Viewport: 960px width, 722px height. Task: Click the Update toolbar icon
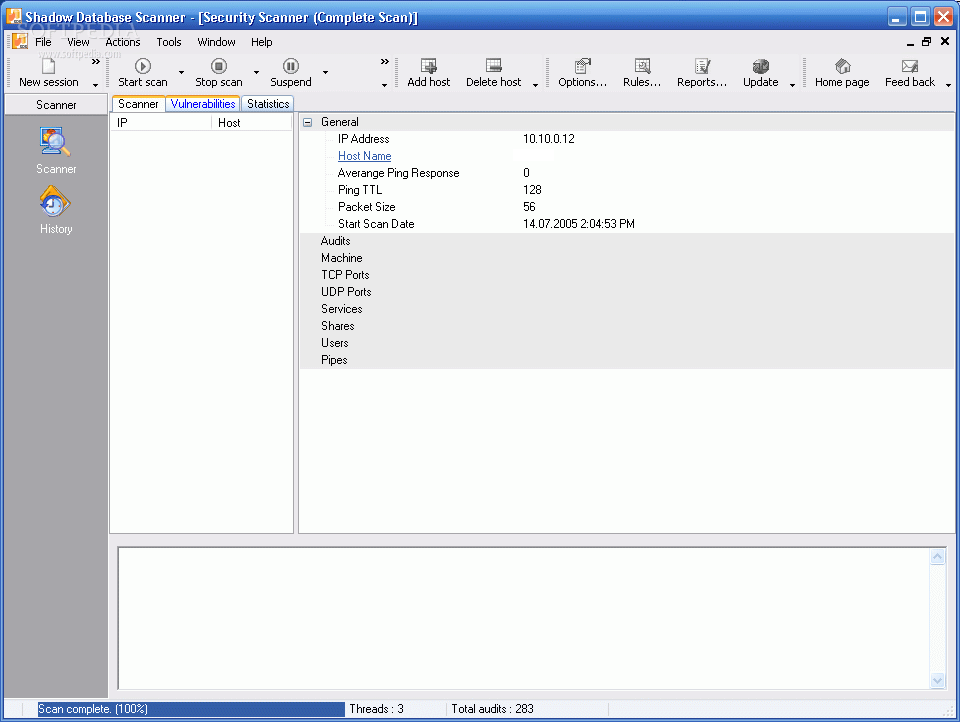point(760,66)
